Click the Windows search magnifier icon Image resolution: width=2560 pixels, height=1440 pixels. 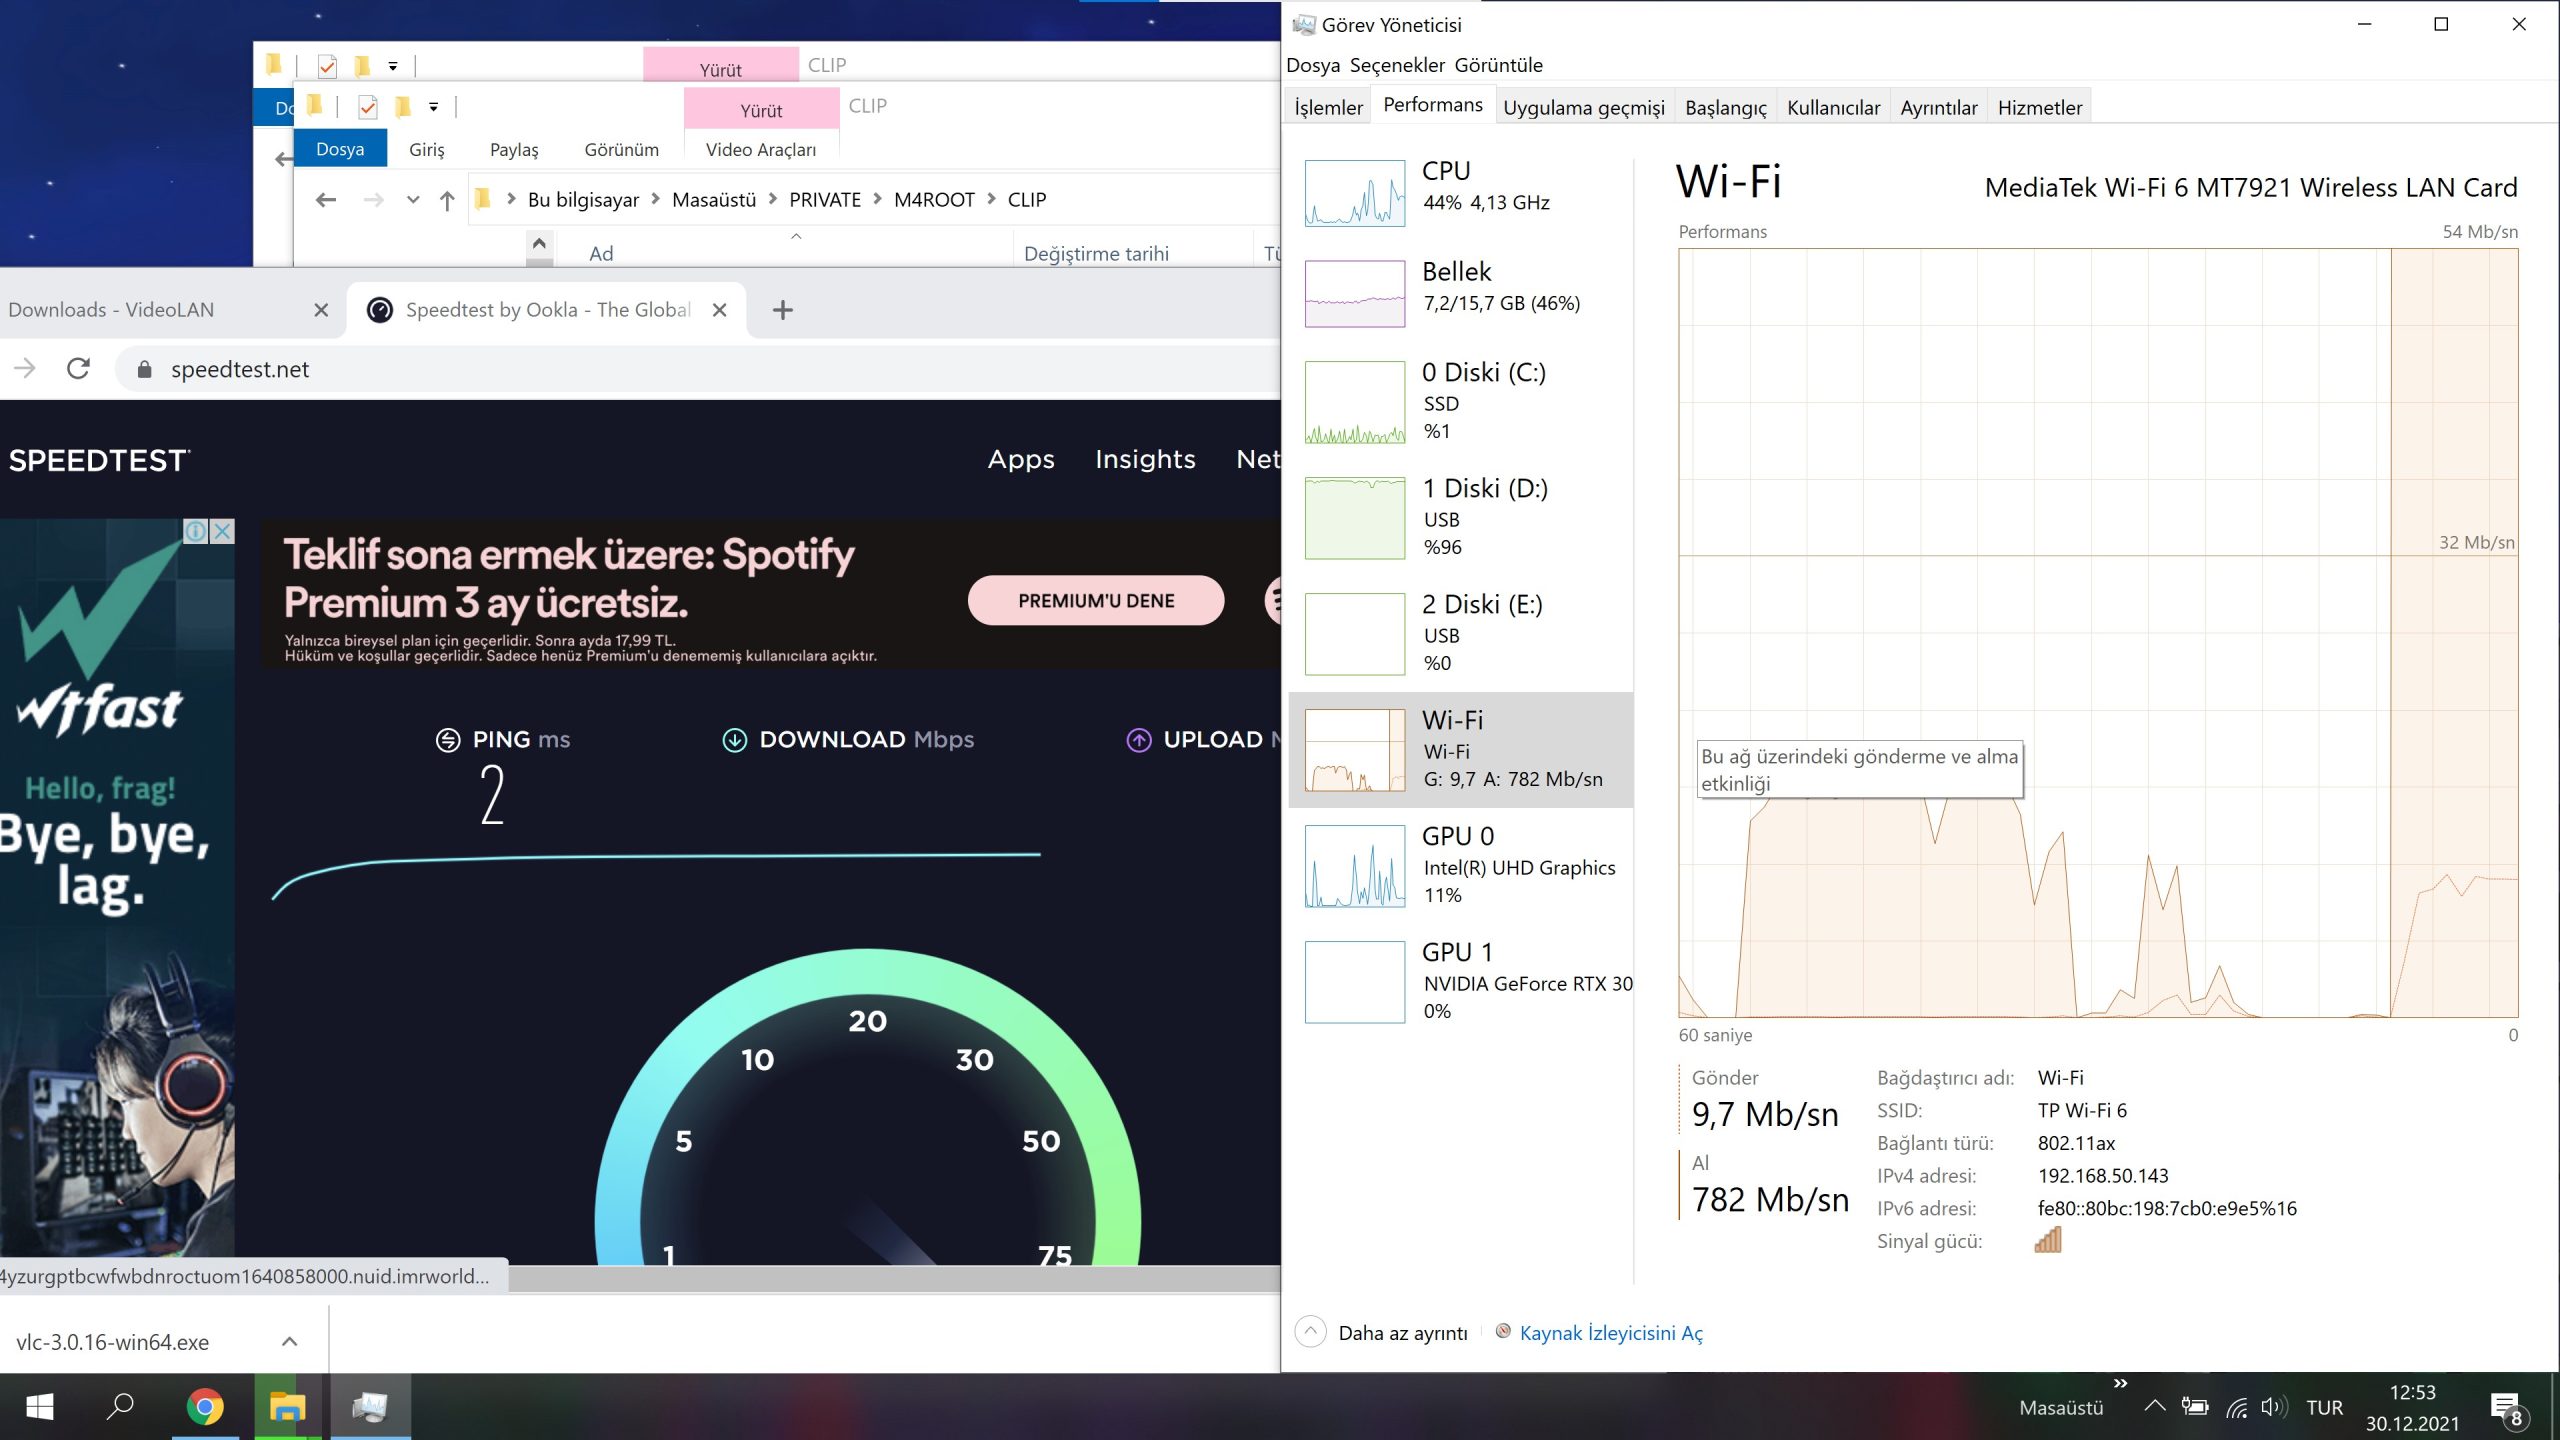tap(120, 1407)
